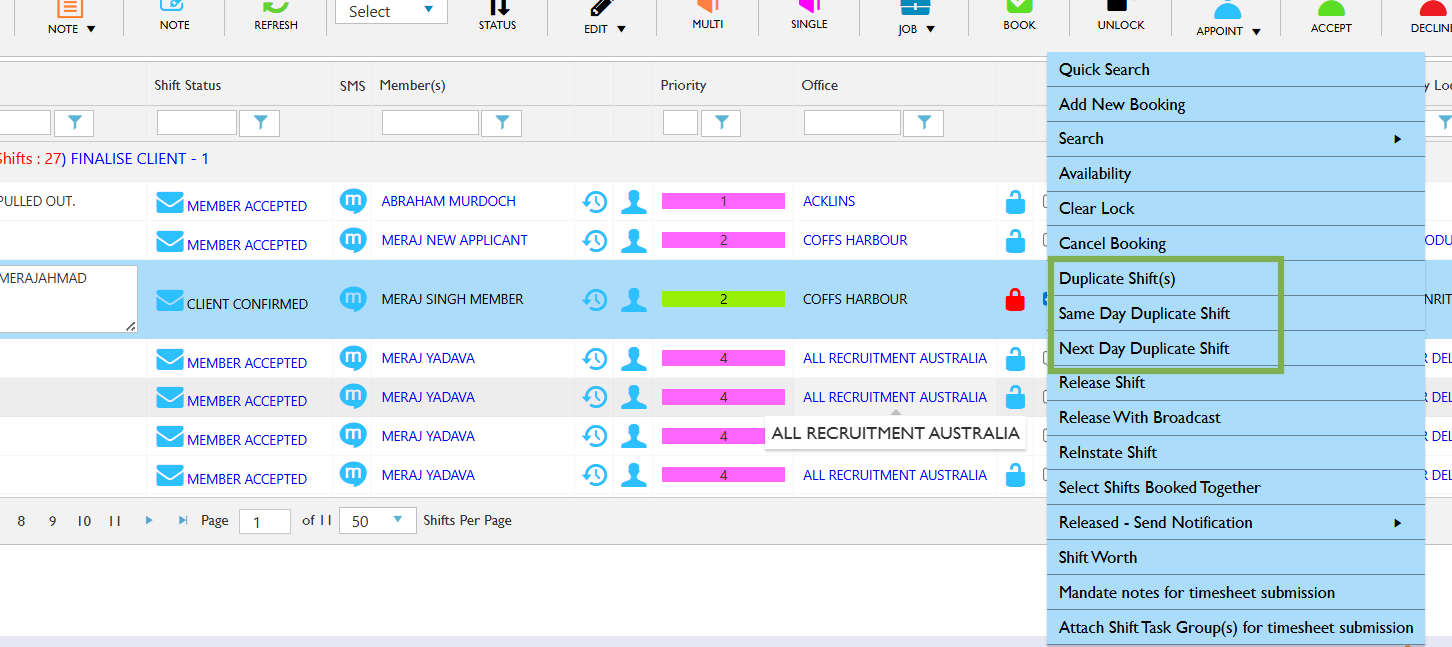The width and height of the screenshot is (1452, 647).
Task: Click the Book shift toolbar icon
Action: click(1019, 12)
